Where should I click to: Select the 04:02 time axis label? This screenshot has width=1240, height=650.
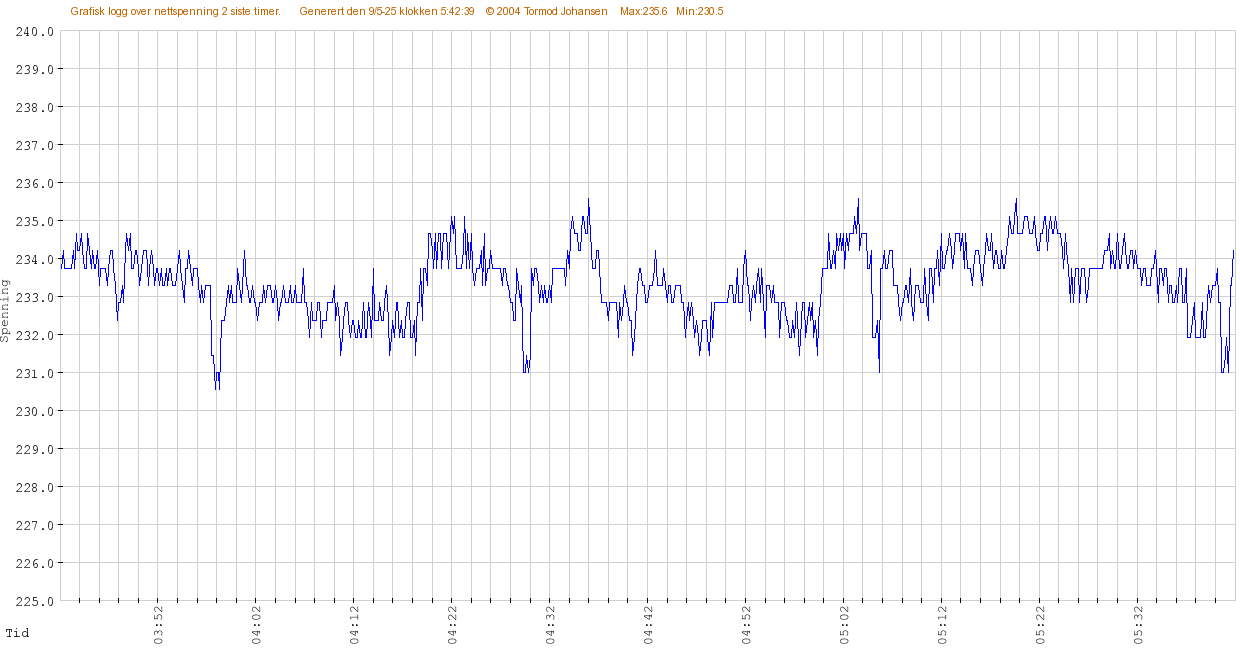click(256, 624)
